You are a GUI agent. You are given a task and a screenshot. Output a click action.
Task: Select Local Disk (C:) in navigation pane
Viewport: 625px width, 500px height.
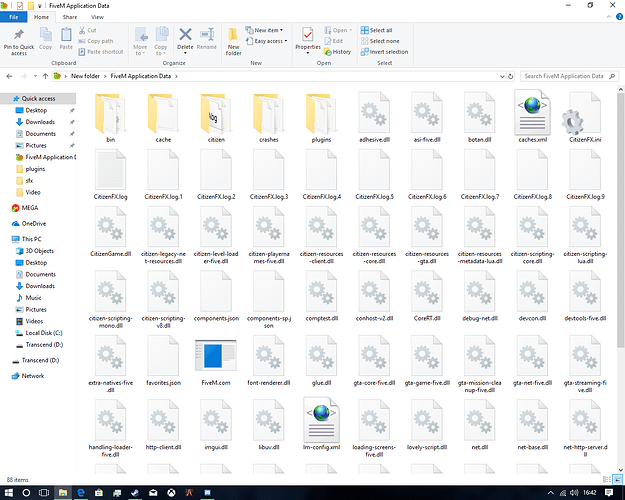(x=44, y=333)
